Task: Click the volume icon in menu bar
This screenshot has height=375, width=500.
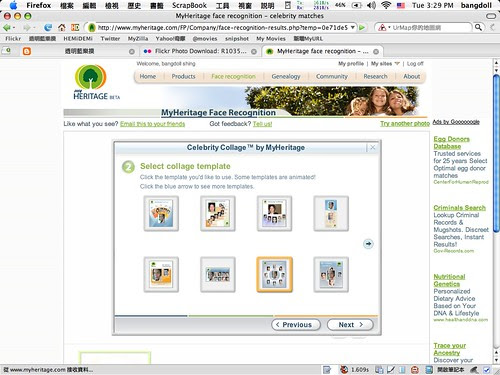Action: coord(371,5)
